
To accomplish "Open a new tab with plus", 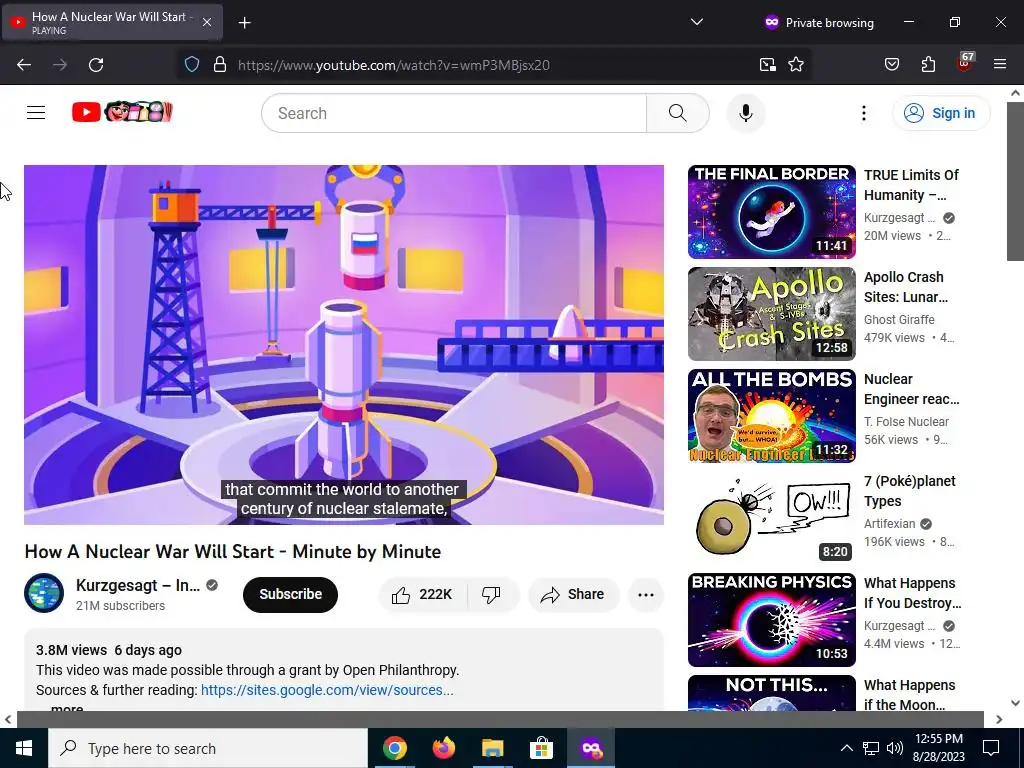I will pyautogui.click(x=244, y=23).
